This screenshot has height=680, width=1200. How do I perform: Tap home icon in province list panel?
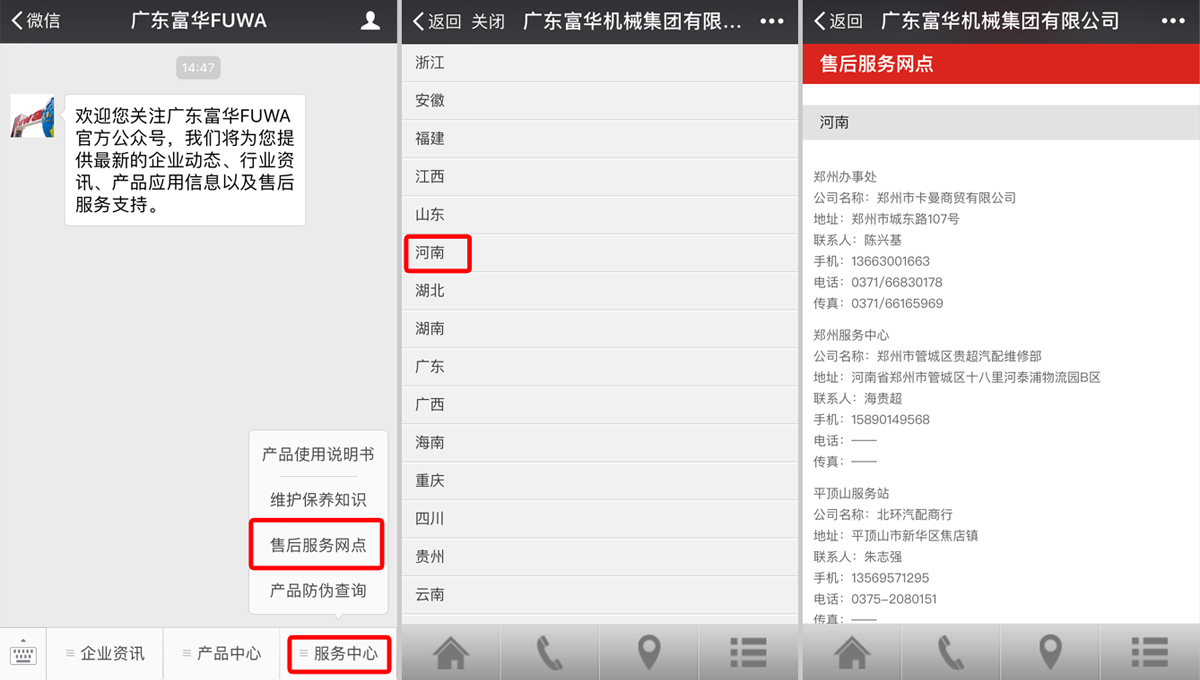coord(451,652)
